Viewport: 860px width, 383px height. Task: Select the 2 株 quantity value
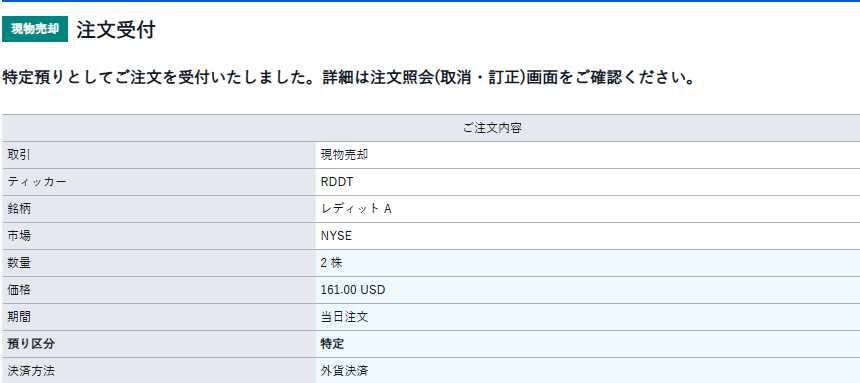point(331,263)
